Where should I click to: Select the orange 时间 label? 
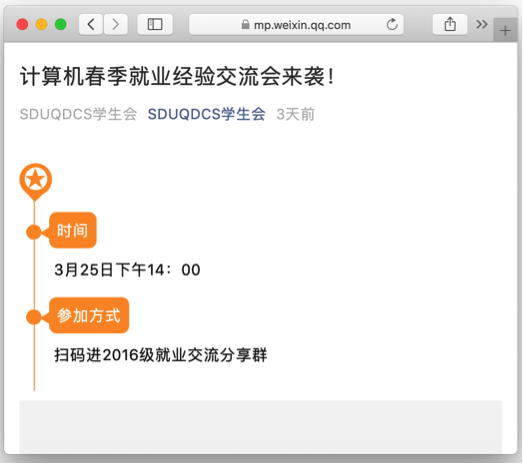(73, 230)
